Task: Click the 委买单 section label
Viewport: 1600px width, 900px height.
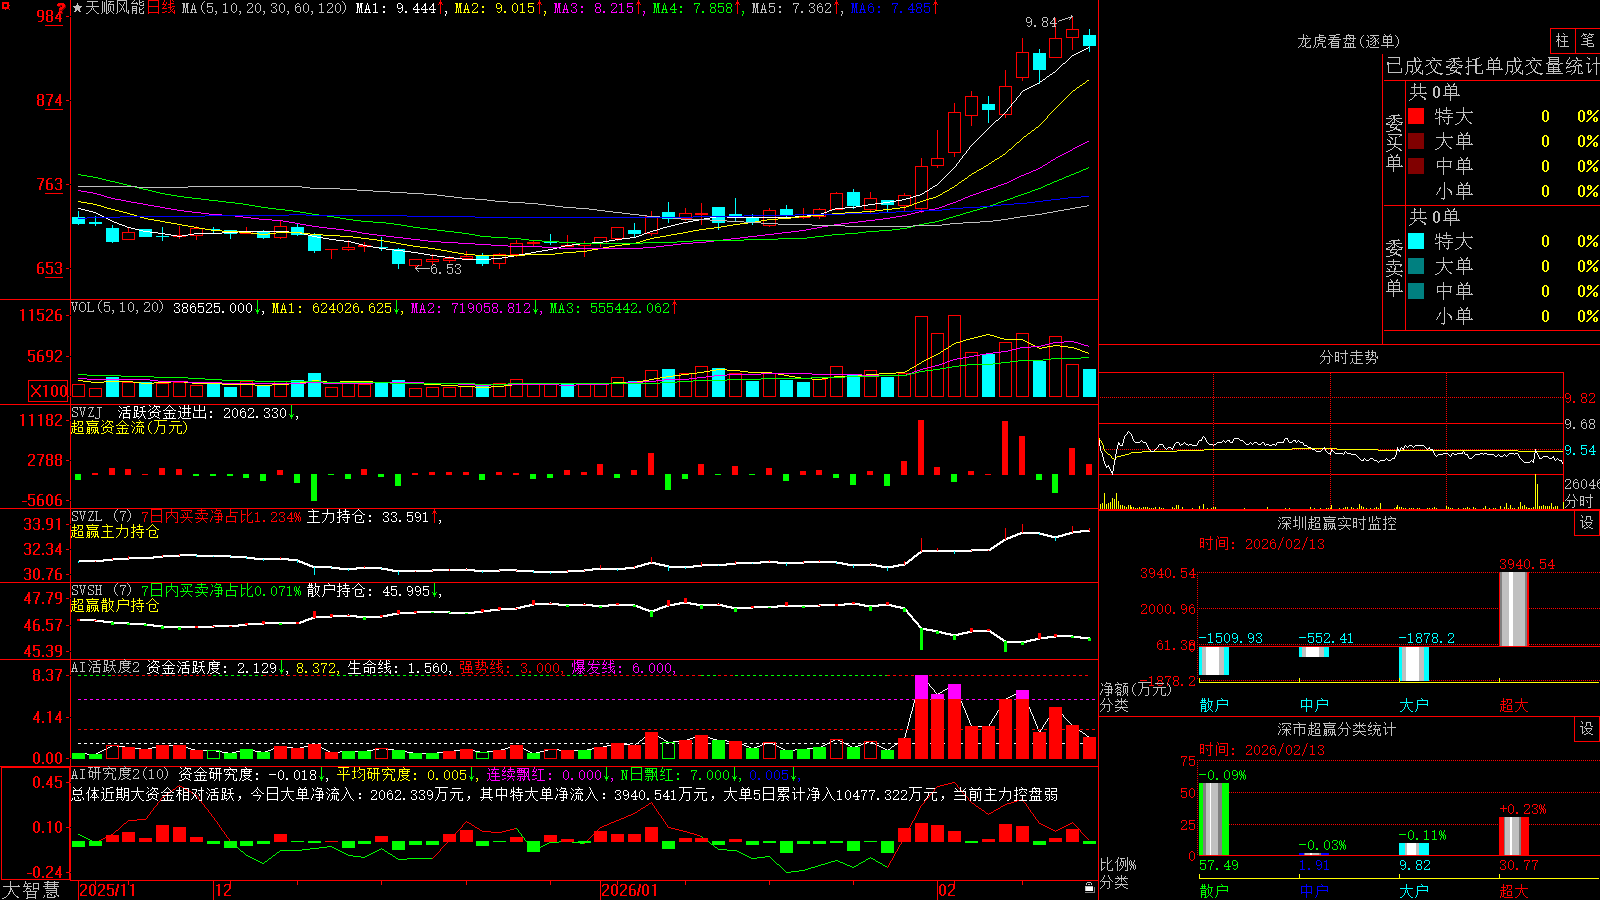Action: [1394, 142]
